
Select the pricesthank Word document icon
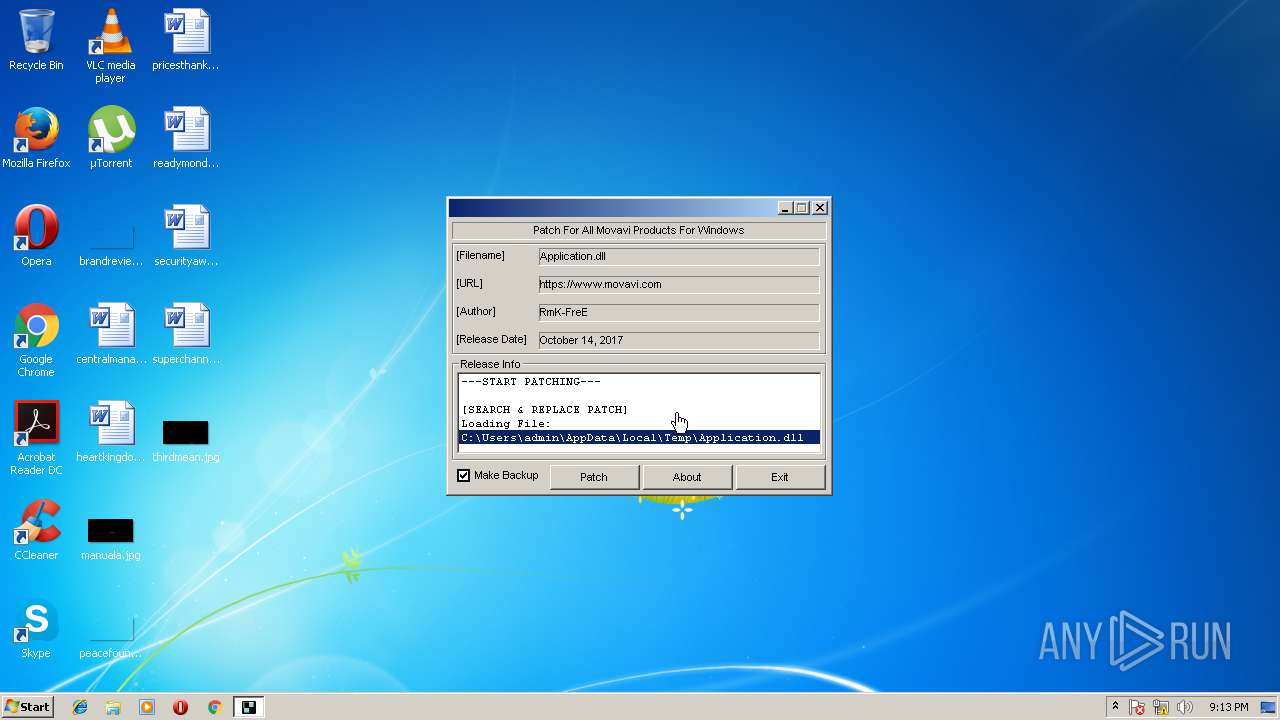coord(186,40)
